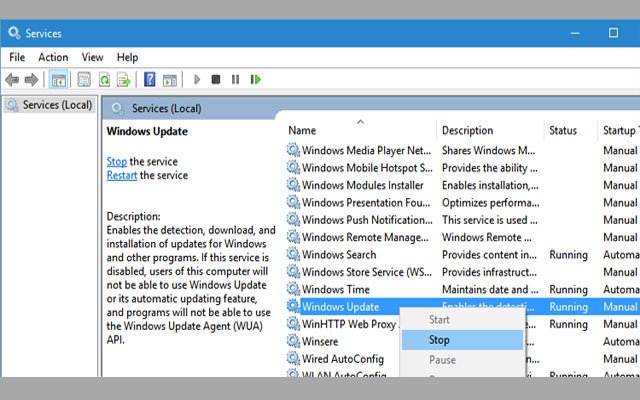
Task: Click 'Maintains date and ...' description cell
Action: click(x=490, y=289)
